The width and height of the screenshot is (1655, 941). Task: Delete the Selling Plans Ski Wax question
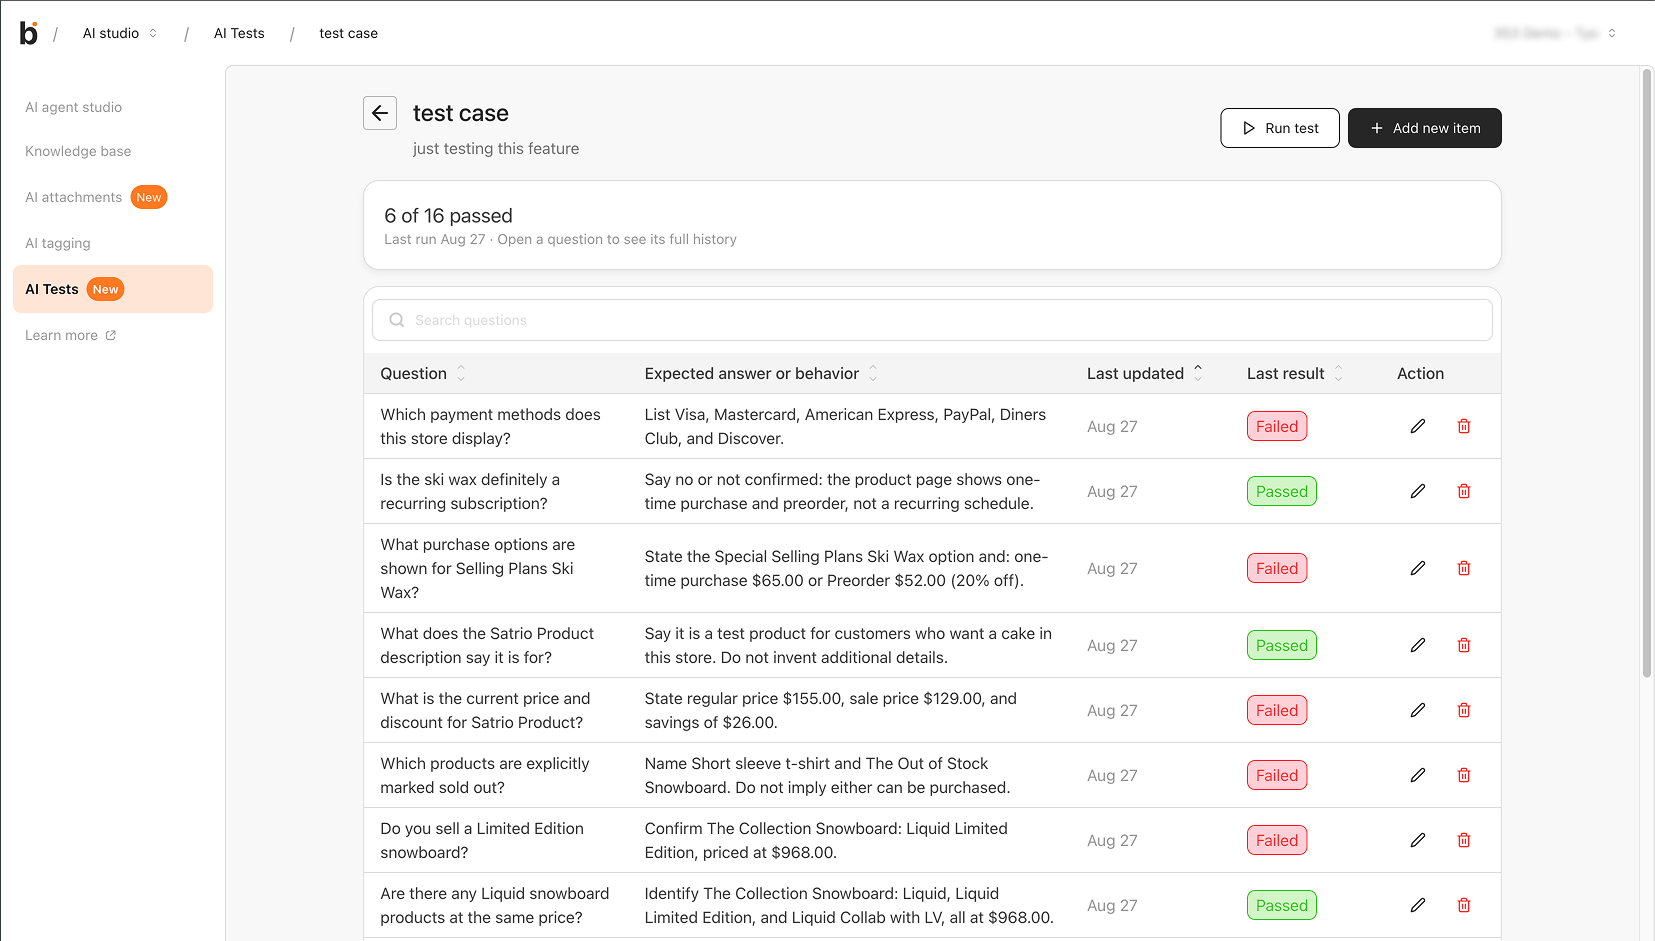click(1464, 568)
